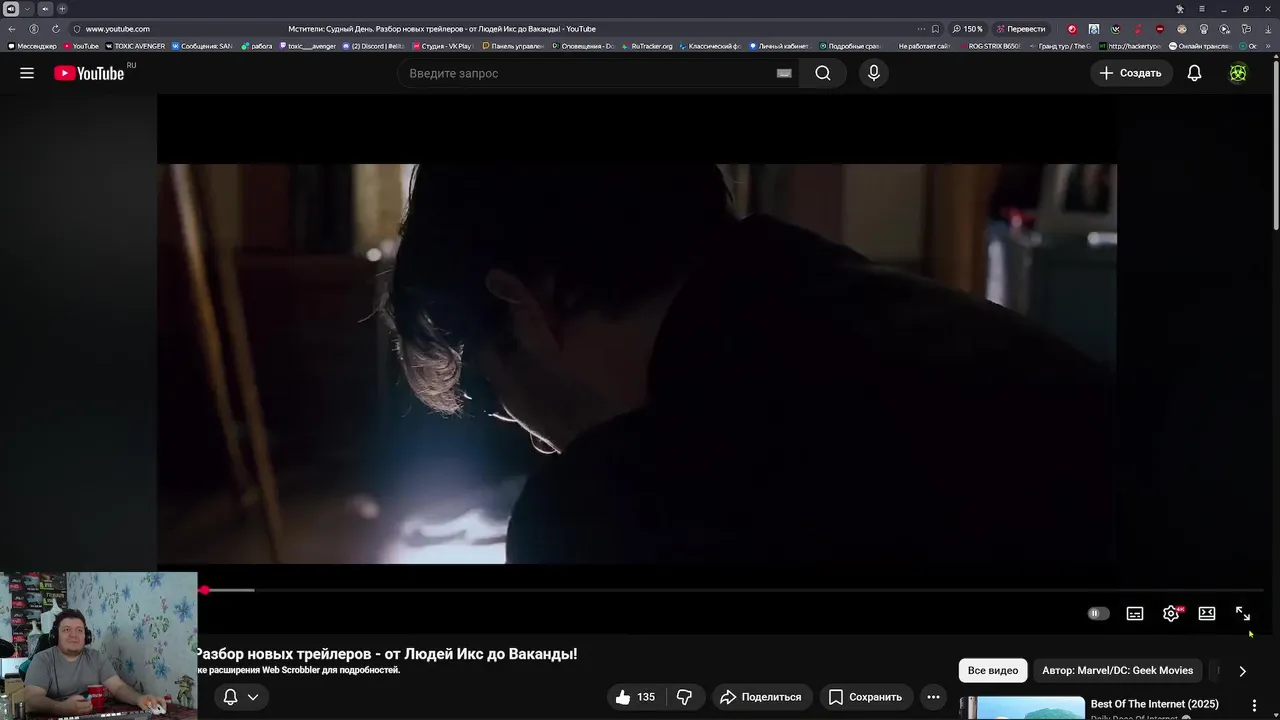The image size is (1280, 720).
Task: Open thumbnail of Best Of The Internet
Action: [x=1022, y=708]
